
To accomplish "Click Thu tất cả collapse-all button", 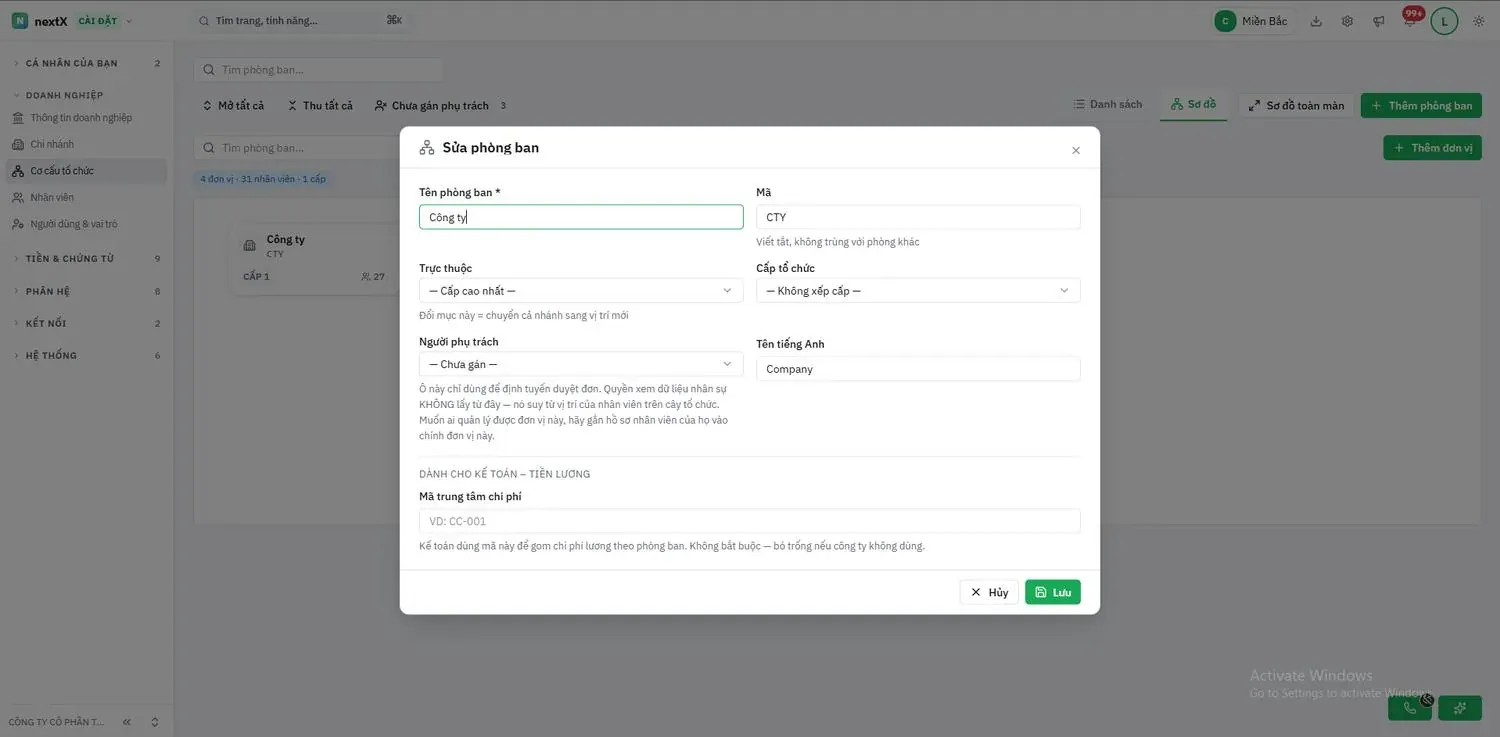I will (320, 105).
